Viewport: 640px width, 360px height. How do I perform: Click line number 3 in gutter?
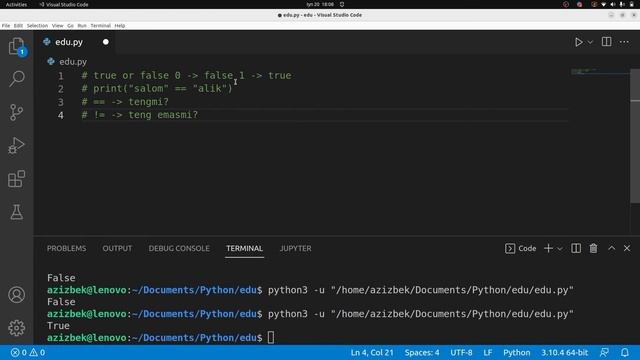(60, 102)
